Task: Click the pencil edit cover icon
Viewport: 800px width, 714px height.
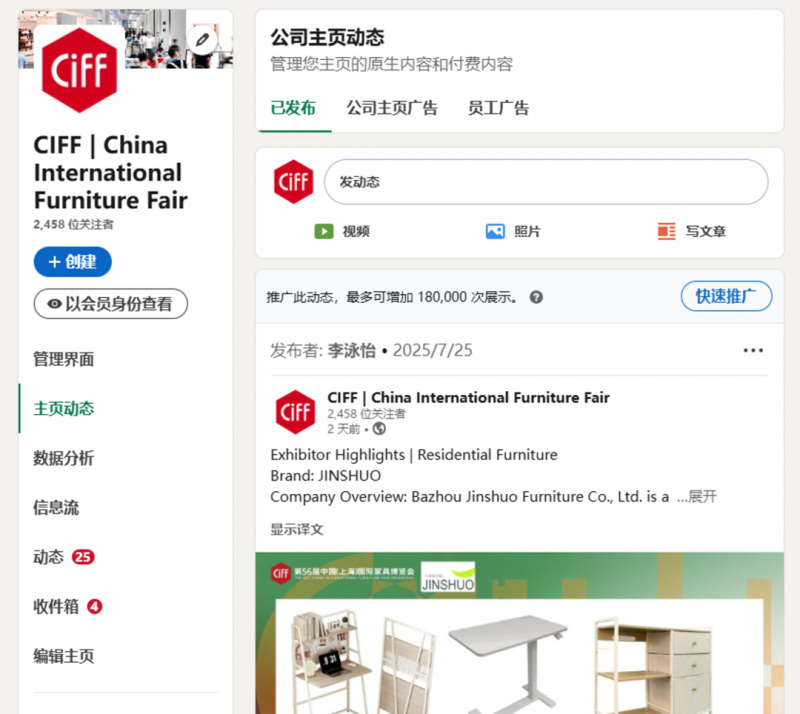Action: (203, 39)
